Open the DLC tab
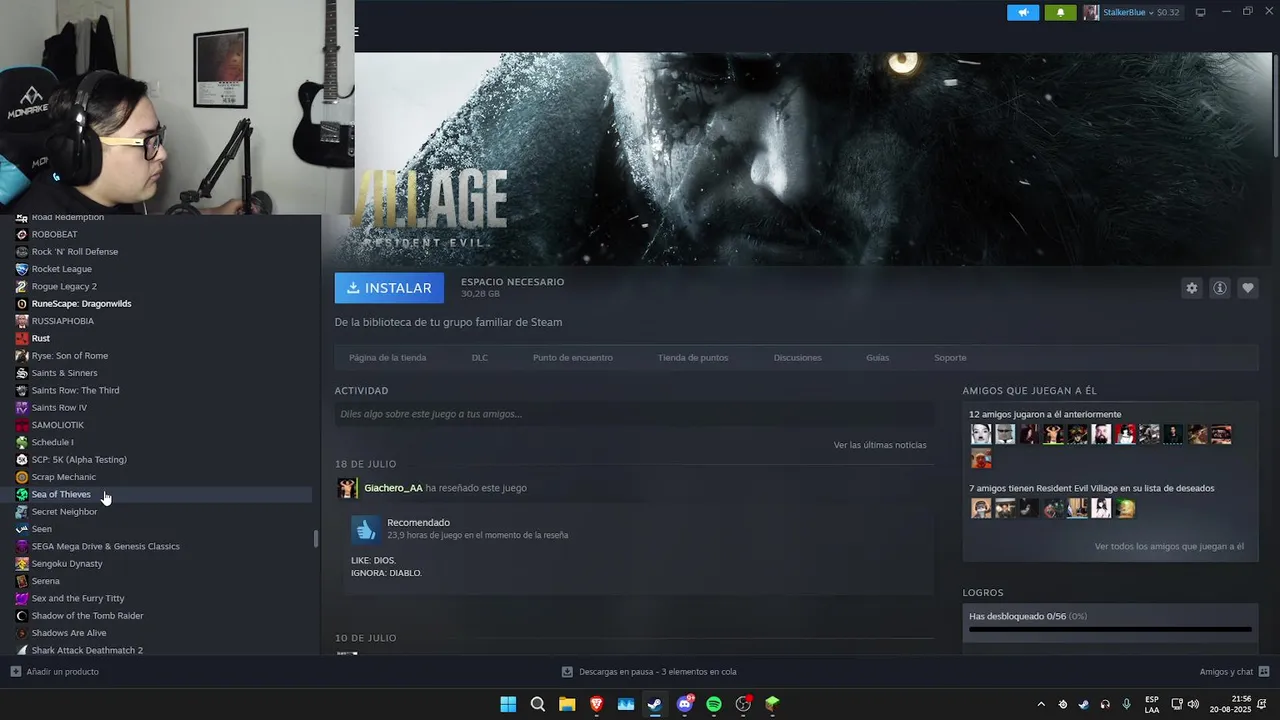The height and width of the screenshot is (720, 1280). [x=480, y=358]
